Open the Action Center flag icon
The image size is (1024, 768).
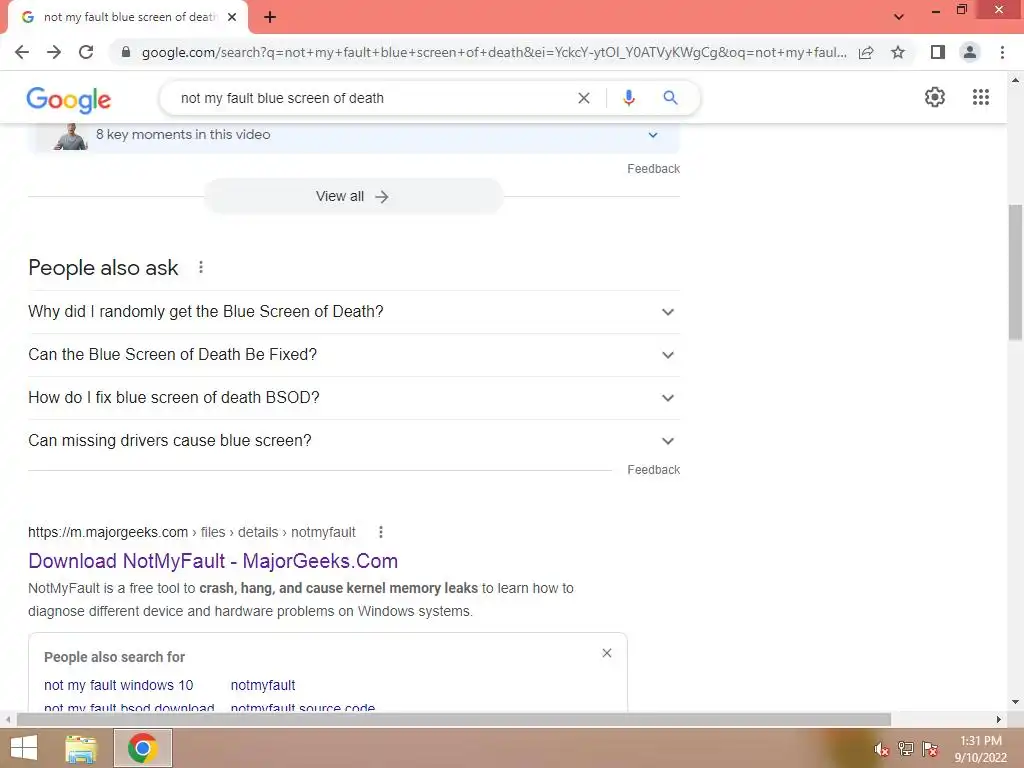[930, 749]
